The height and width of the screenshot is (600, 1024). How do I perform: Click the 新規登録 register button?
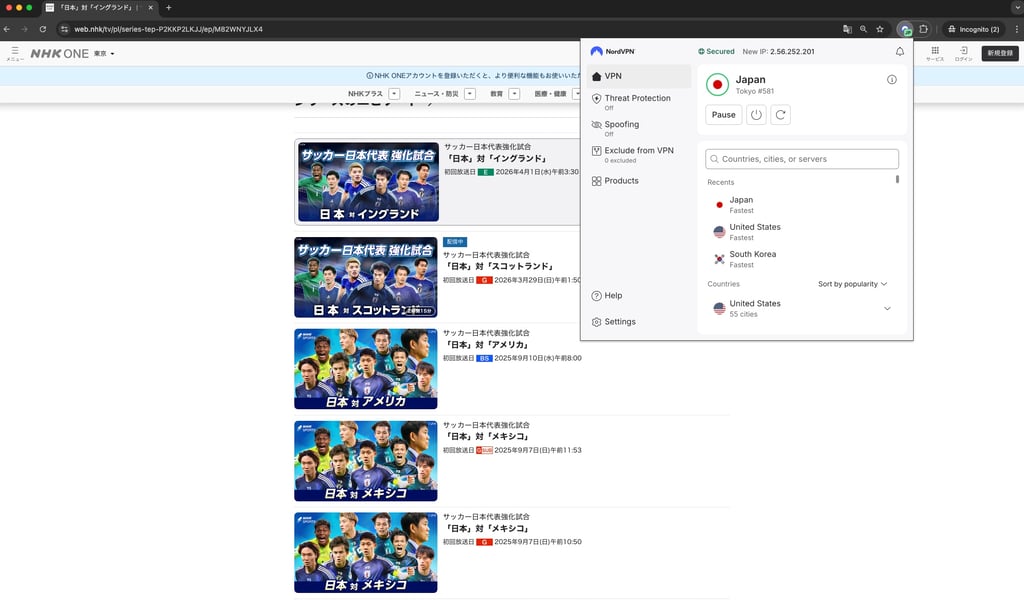pyautogui.click(x=1000, y=54)
